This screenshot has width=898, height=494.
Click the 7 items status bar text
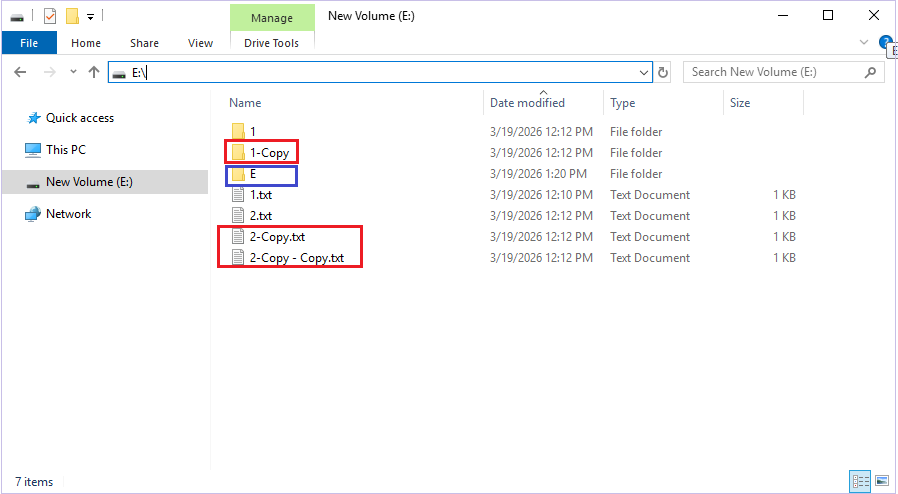point(34,482)
